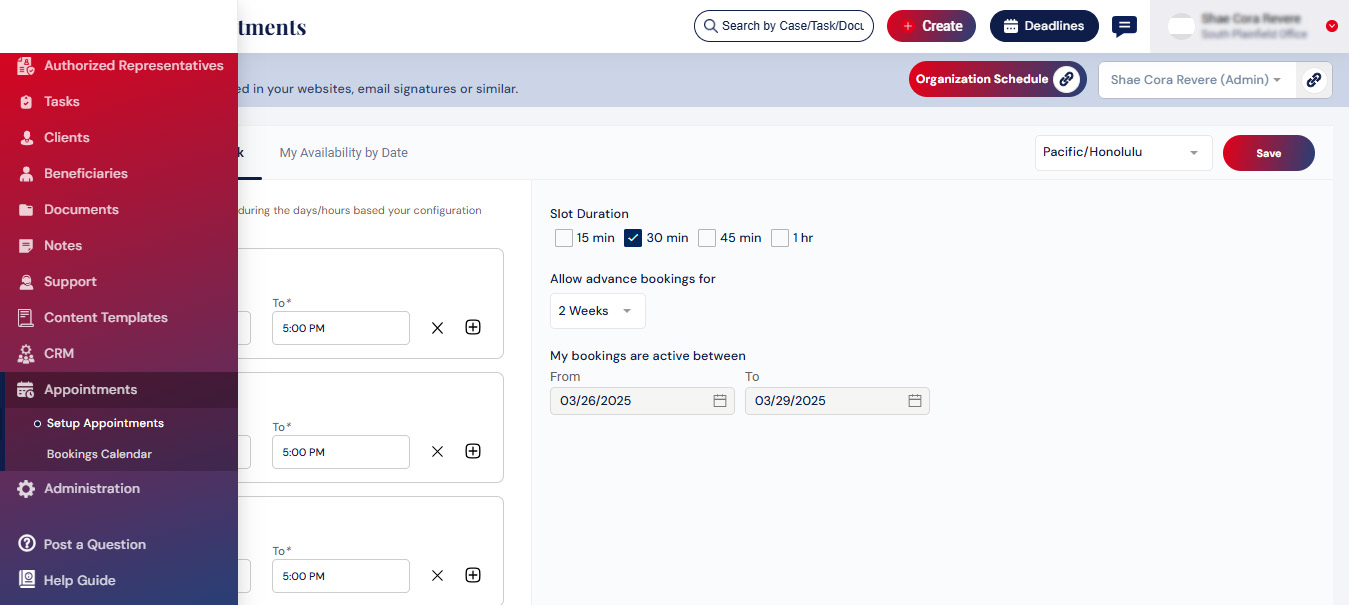This screenshot has width=1349, height=605.
Task: Click the Help Guide book icon
Action: tap(27, 580)
